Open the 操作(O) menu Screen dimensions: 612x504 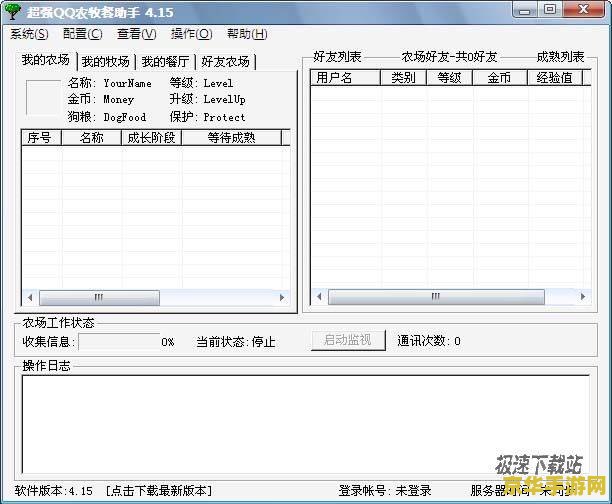(192, 34)
